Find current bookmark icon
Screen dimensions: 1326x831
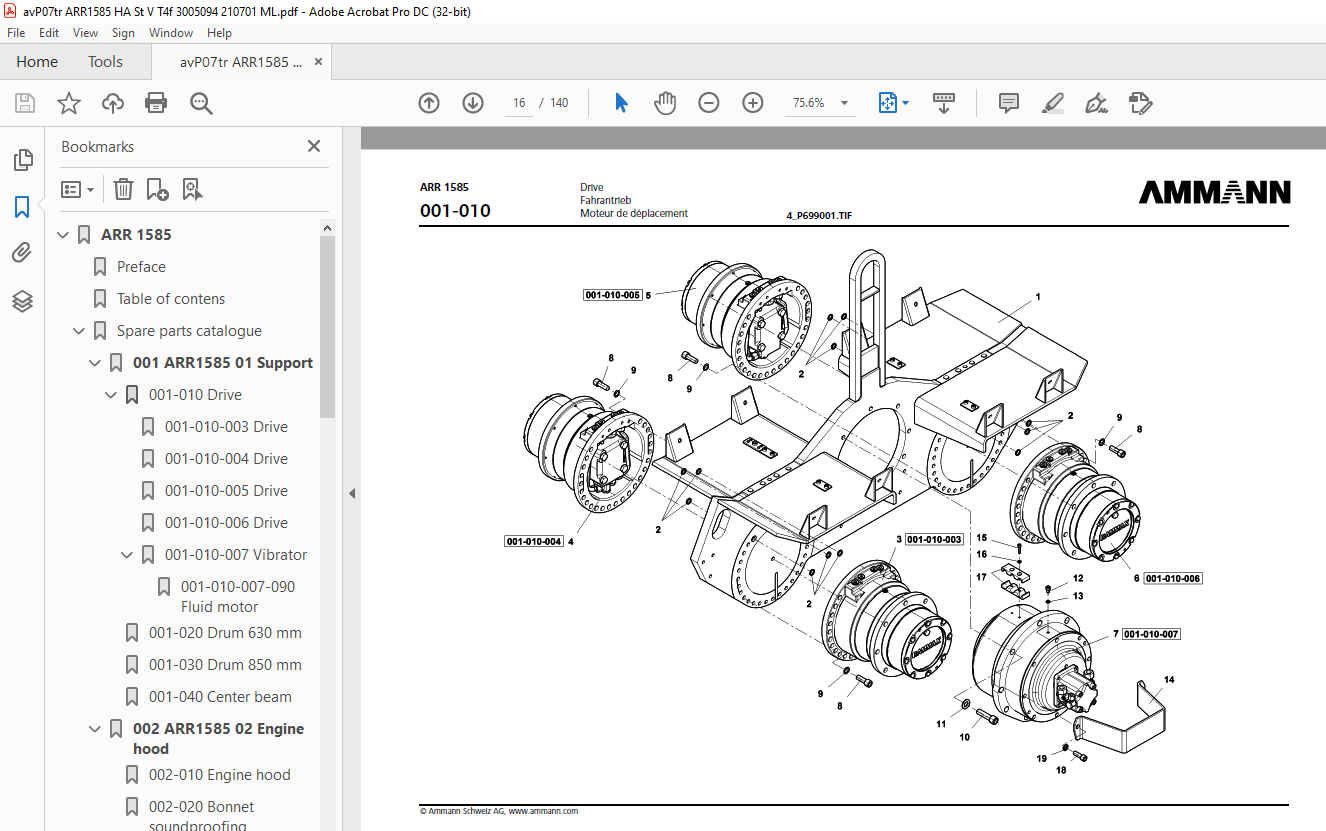click(192, 189)
